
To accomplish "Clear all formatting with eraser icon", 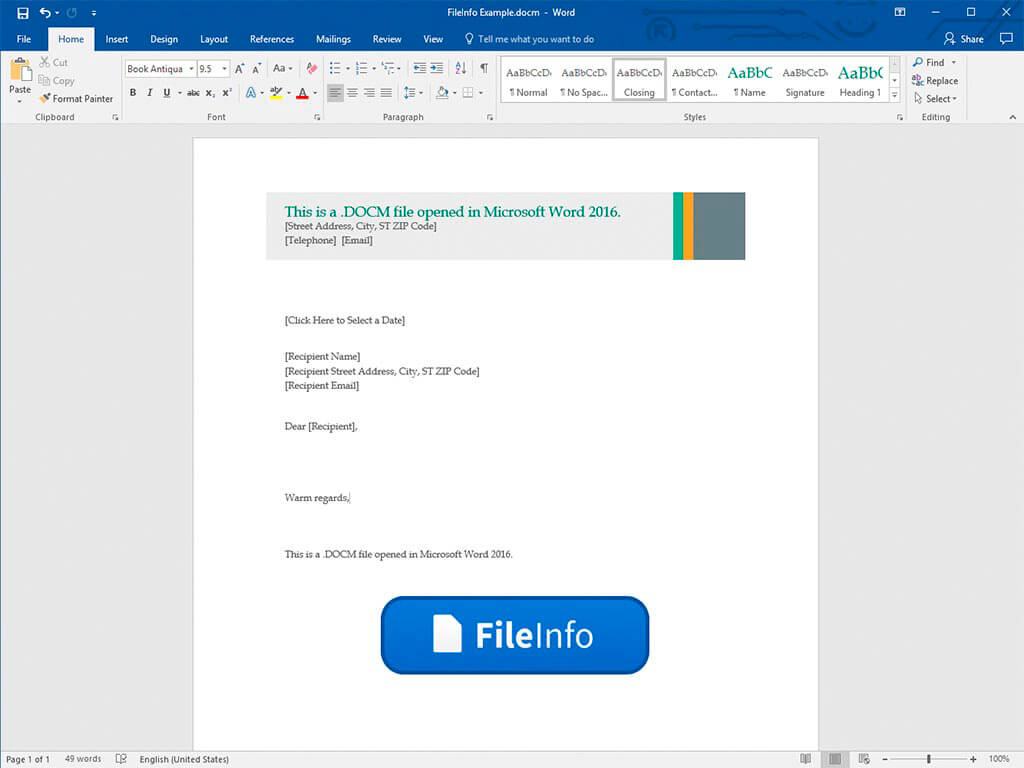I will (311, 69).
